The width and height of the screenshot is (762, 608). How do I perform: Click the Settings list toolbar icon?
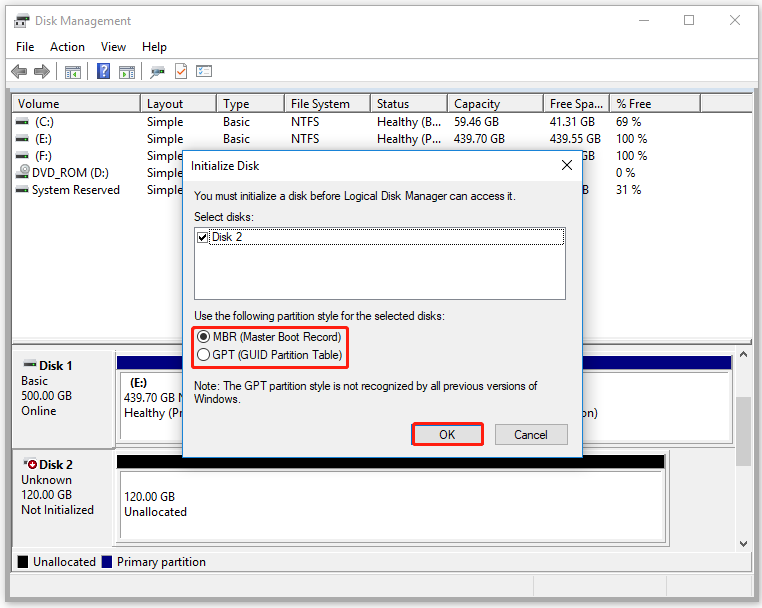(204, 71)
